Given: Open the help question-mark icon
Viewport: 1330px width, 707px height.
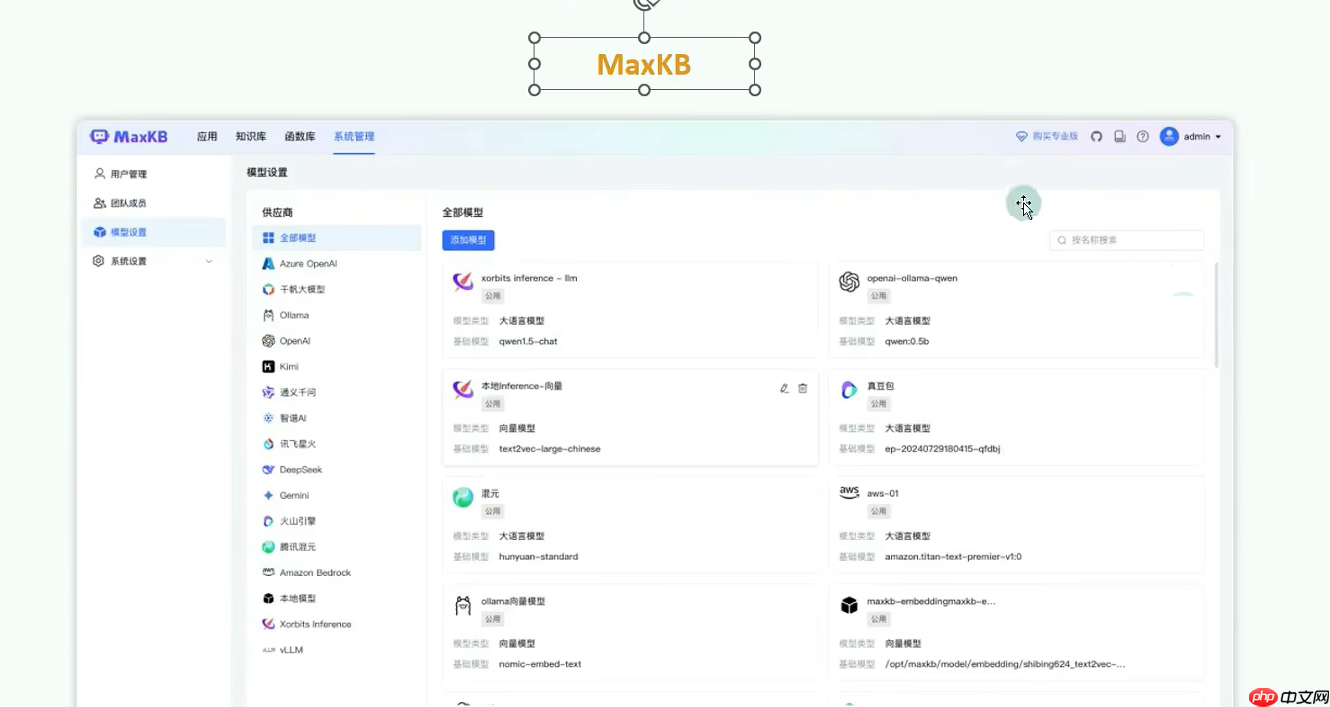Looking at the screenshot, I should (1142, 136).
